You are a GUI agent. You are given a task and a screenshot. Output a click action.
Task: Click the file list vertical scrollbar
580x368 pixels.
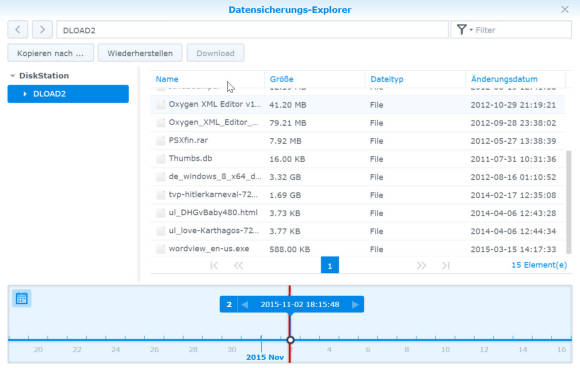pyautogui.click(x=569, y=202)
